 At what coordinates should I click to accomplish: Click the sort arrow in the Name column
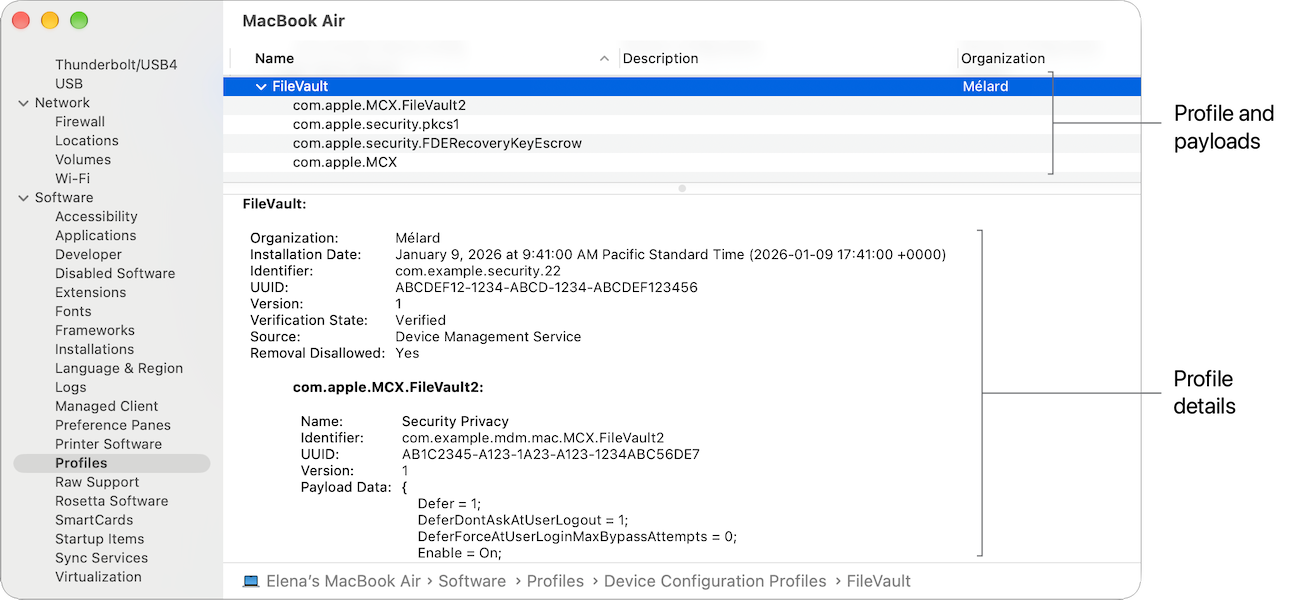coord(604,59)
